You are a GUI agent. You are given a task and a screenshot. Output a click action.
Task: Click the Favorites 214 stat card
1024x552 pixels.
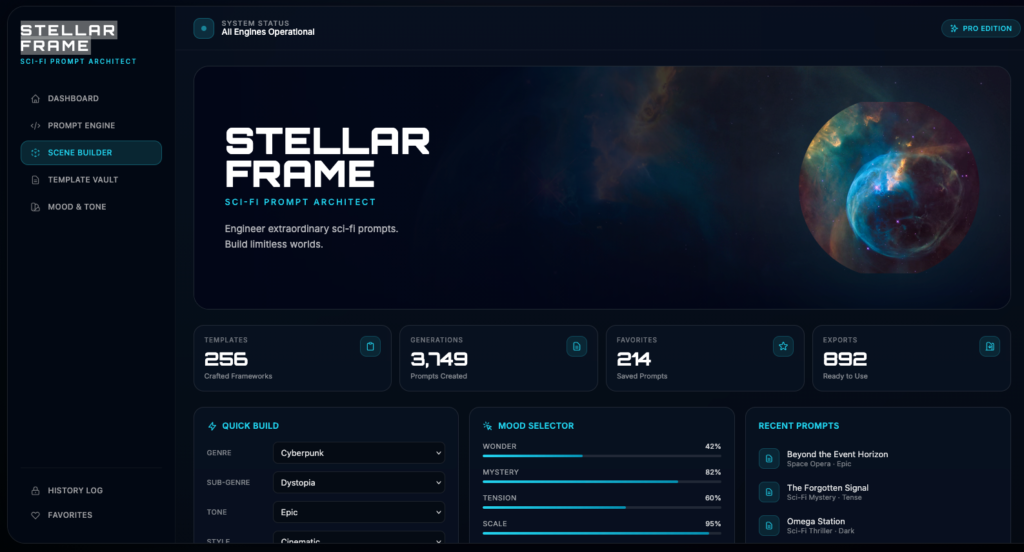[705, 359]
